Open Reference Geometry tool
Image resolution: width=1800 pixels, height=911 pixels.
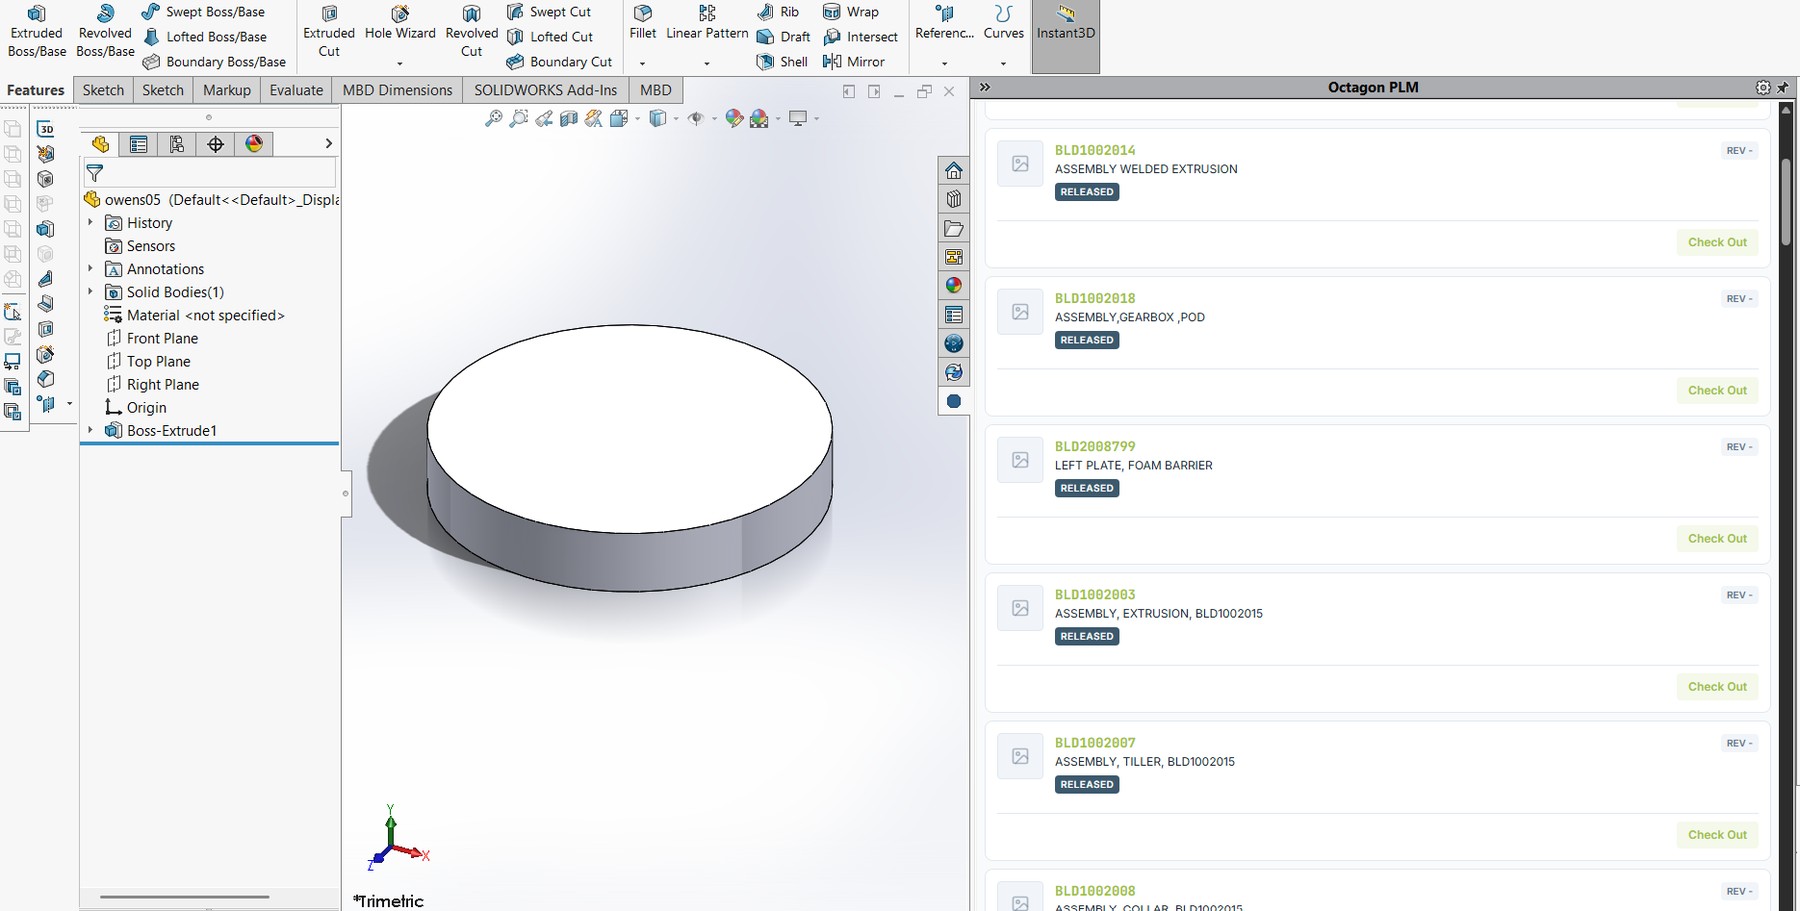[x=944, y=23]
